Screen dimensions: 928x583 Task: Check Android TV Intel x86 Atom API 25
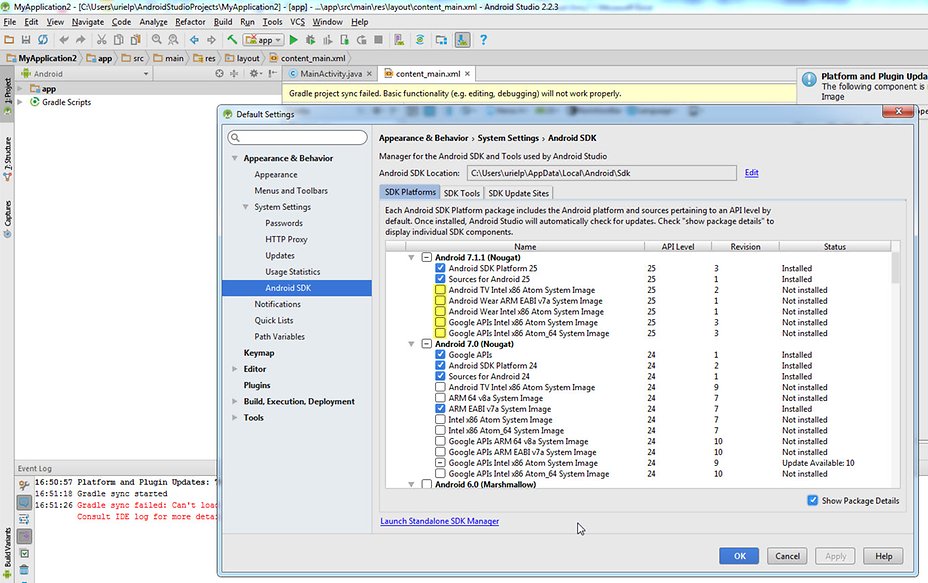tap(440, 290)
